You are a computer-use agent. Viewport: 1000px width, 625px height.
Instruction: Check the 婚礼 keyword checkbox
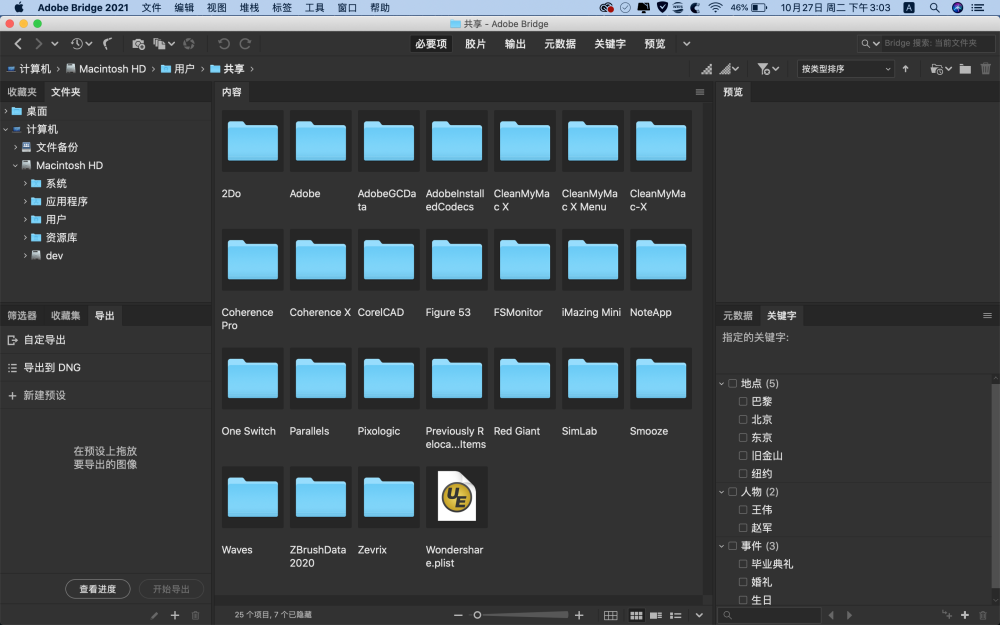coord(743,582)
